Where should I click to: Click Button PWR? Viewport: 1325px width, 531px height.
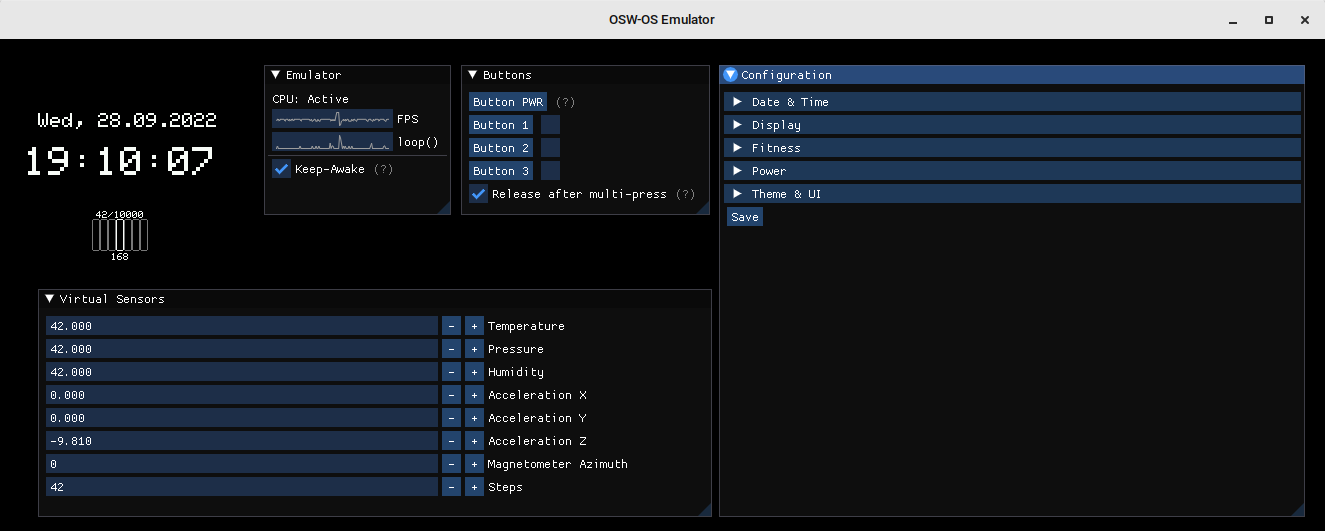tap(508, 102)
